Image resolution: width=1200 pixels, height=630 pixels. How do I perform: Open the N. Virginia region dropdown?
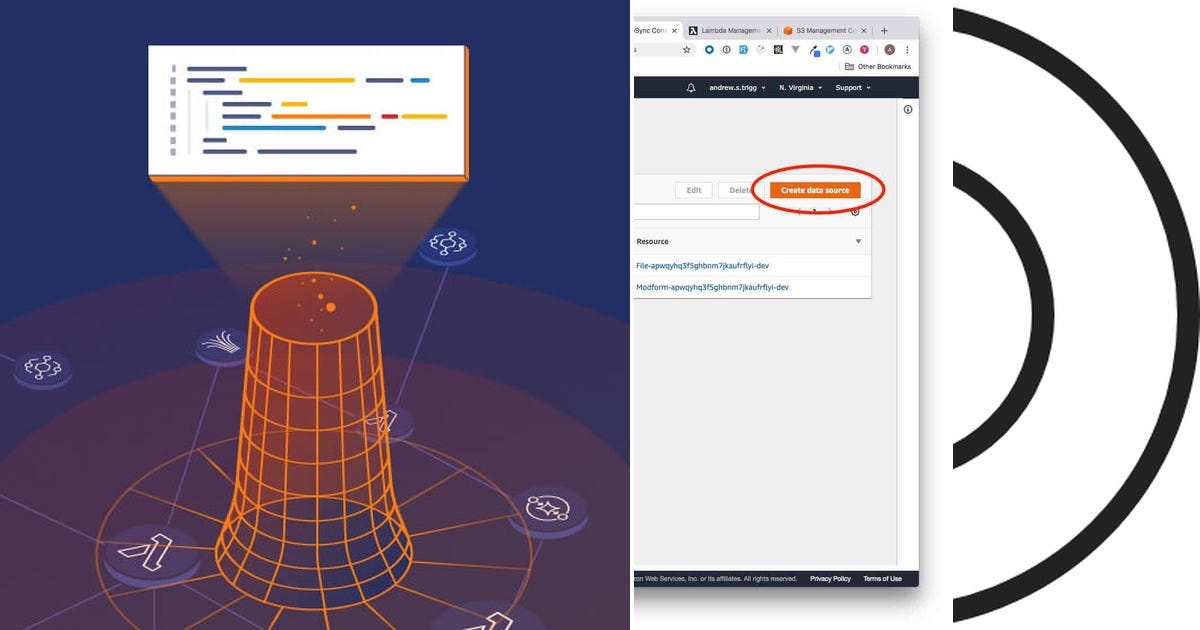(797, 88)
